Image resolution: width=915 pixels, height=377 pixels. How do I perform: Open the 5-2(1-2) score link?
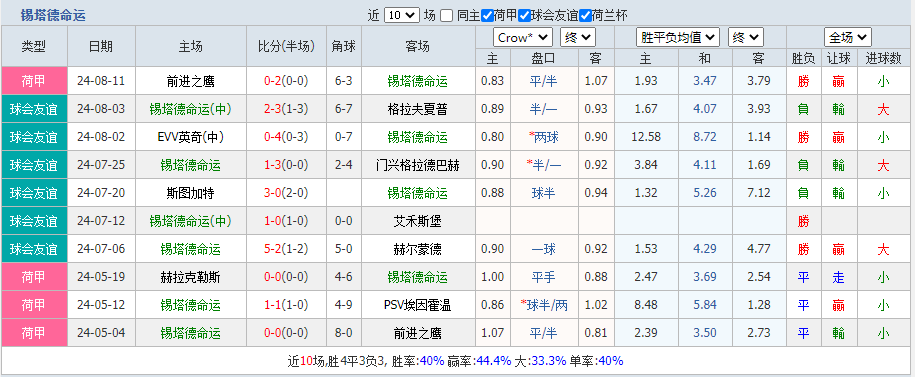(x=286, y=249)
